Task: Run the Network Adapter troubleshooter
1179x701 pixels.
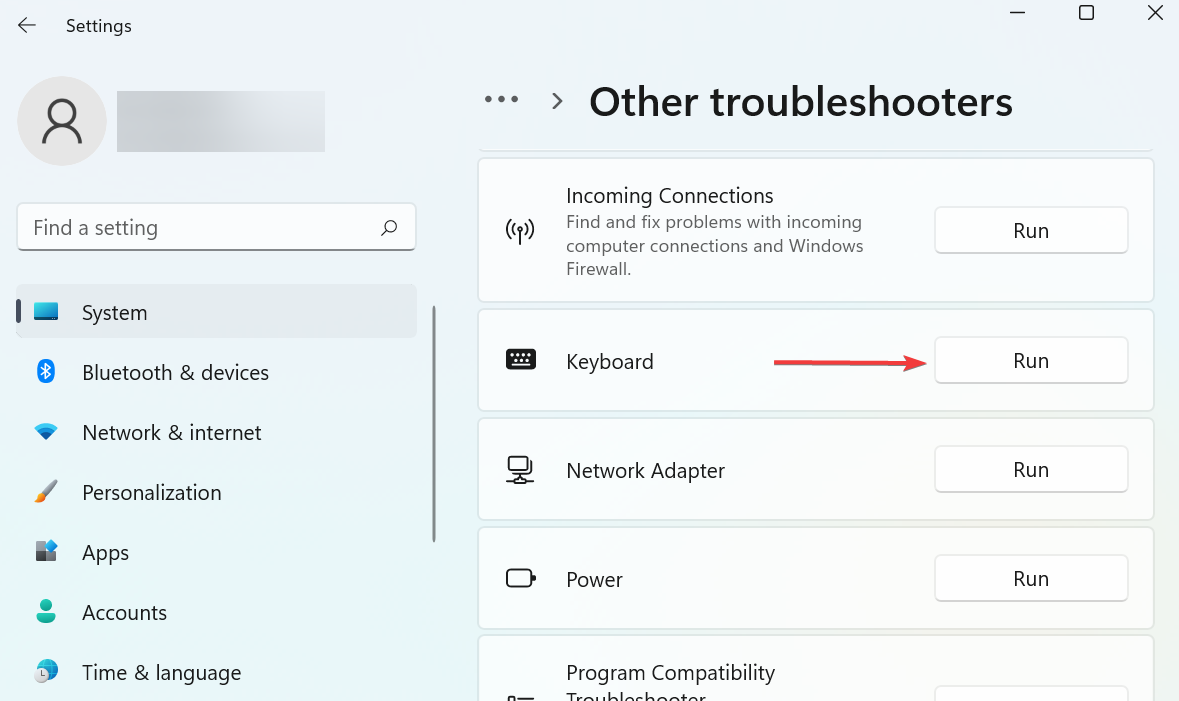Action: point(1031,470)
